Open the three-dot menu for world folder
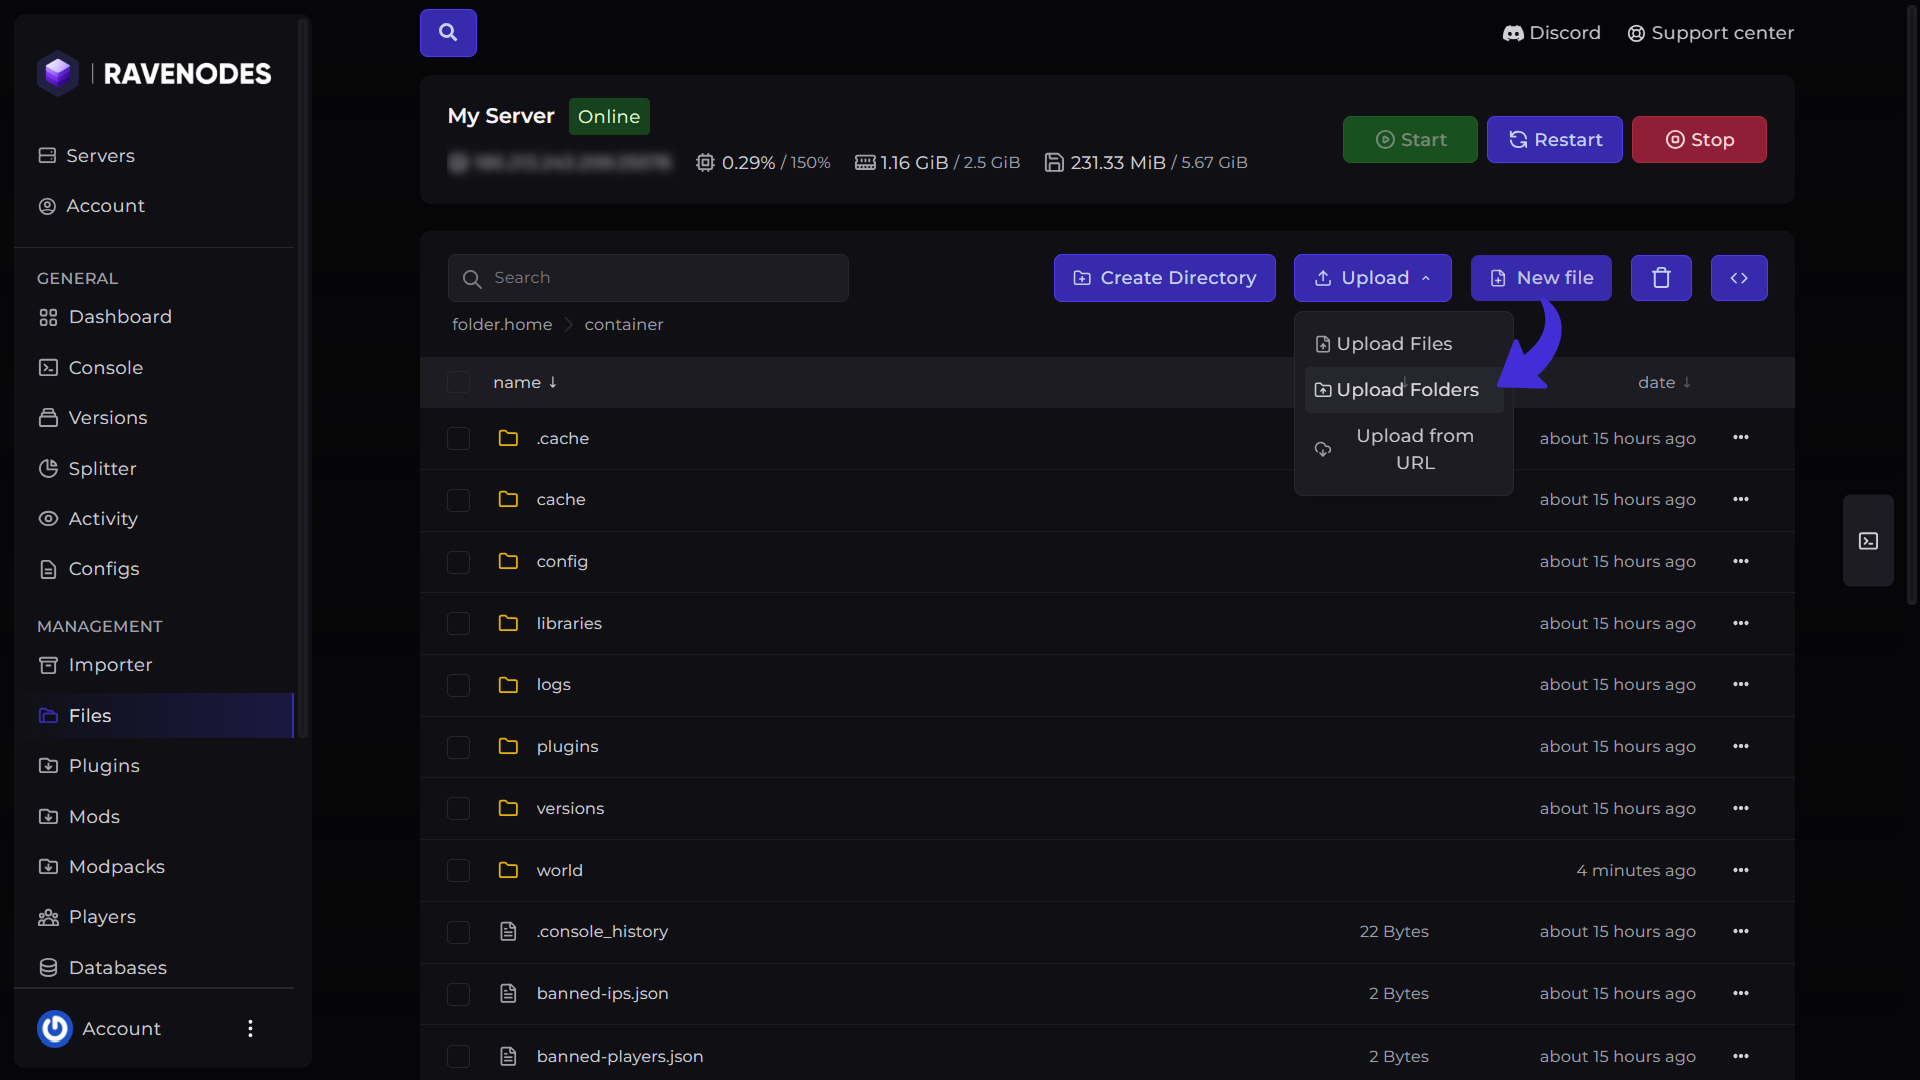Viewport: 1920px width, 1080px height. [x=1741, y=870]
